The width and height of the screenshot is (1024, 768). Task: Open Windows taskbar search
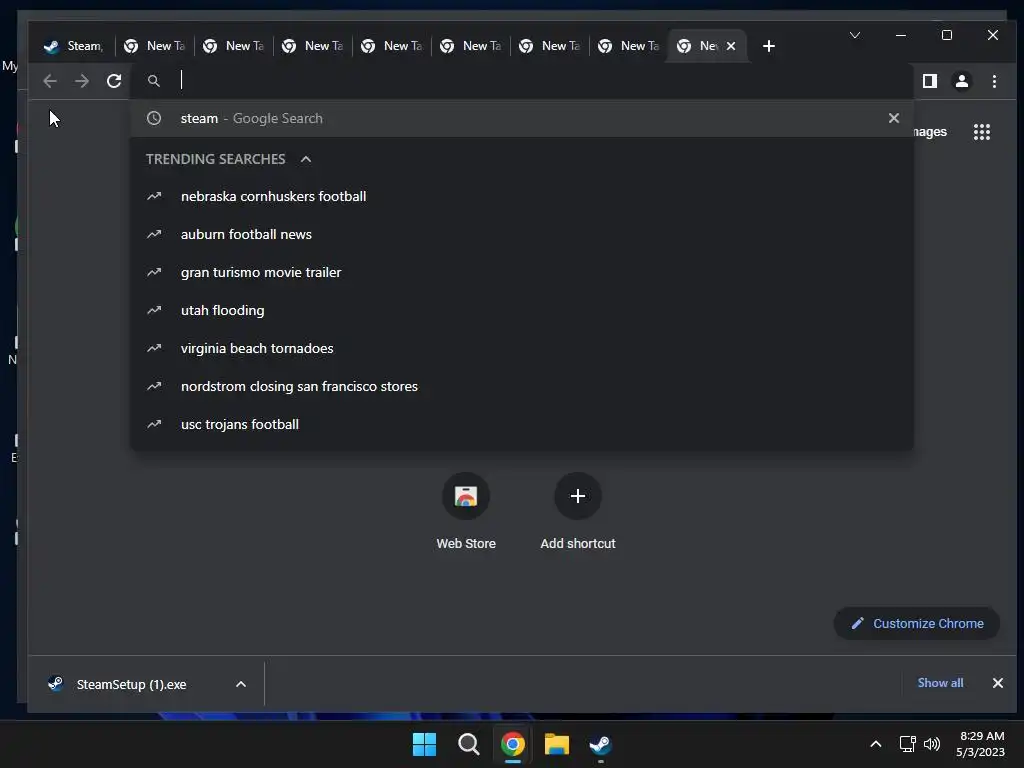coord(468,744)
